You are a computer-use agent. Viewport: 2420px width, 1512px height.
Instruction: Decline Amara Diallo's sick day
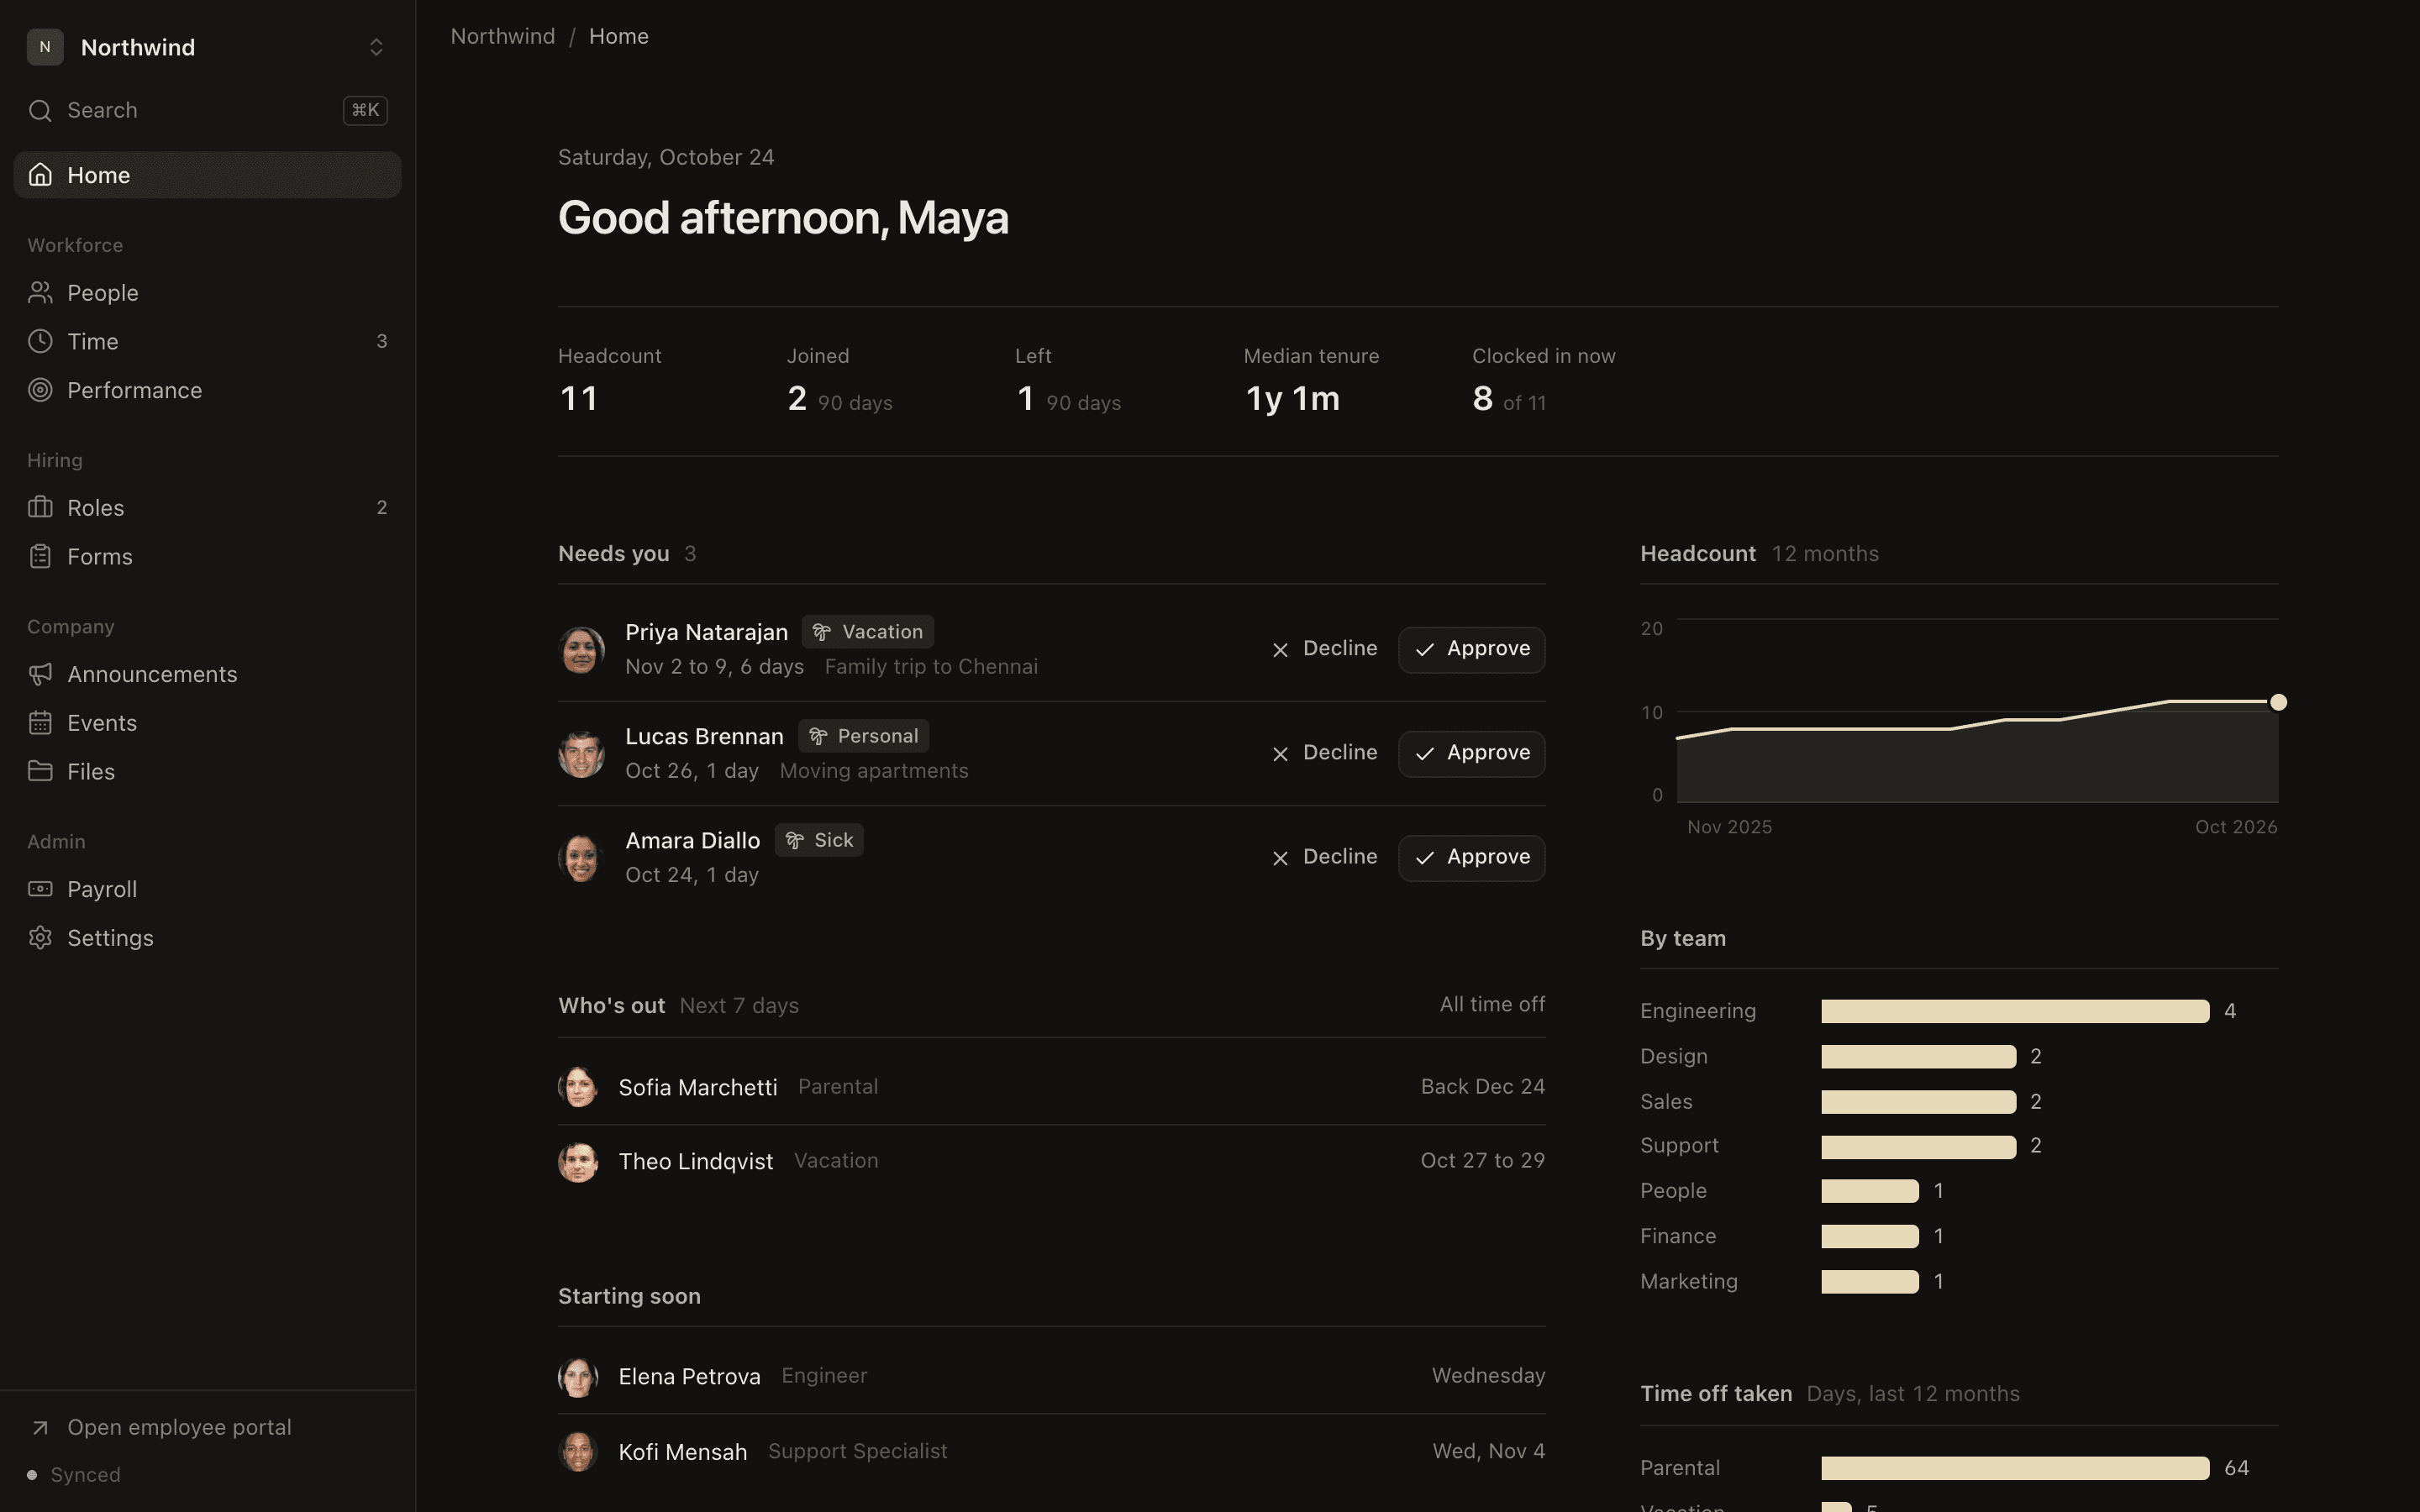click(x=1324, y=857)
